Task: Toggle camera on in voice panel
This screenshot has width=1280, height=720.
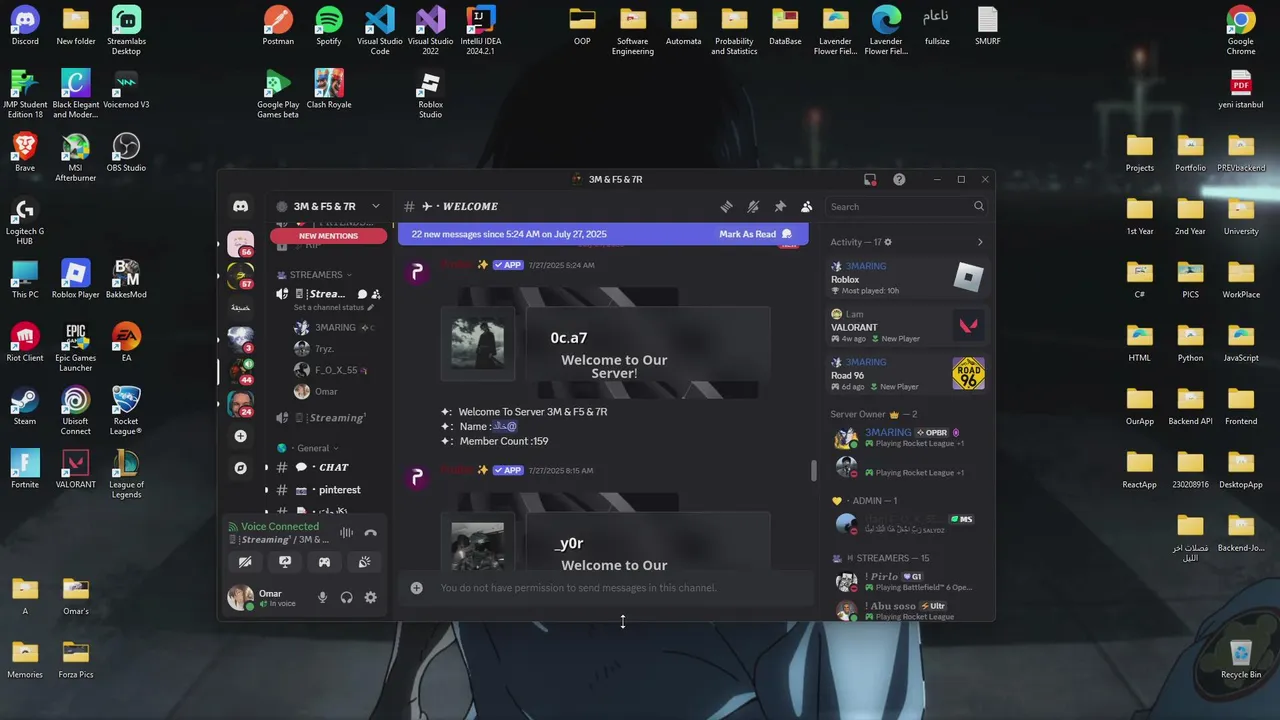Action: (245, 562)
